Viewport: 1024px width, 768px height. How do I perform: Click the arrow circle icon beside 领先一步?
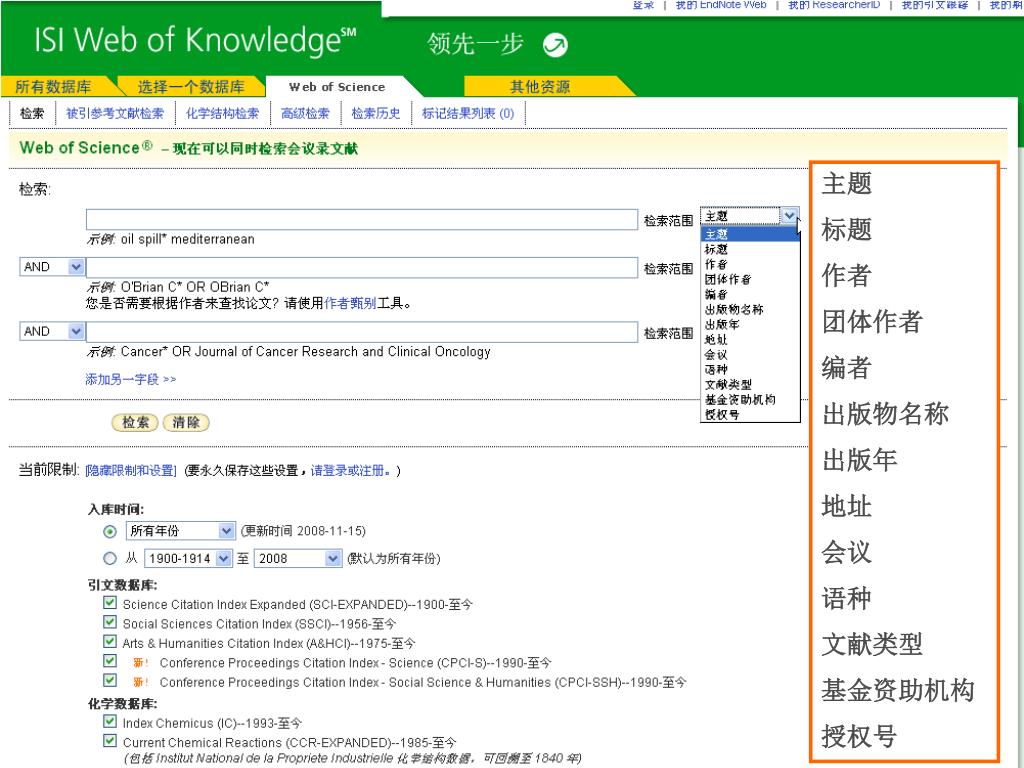555,44
